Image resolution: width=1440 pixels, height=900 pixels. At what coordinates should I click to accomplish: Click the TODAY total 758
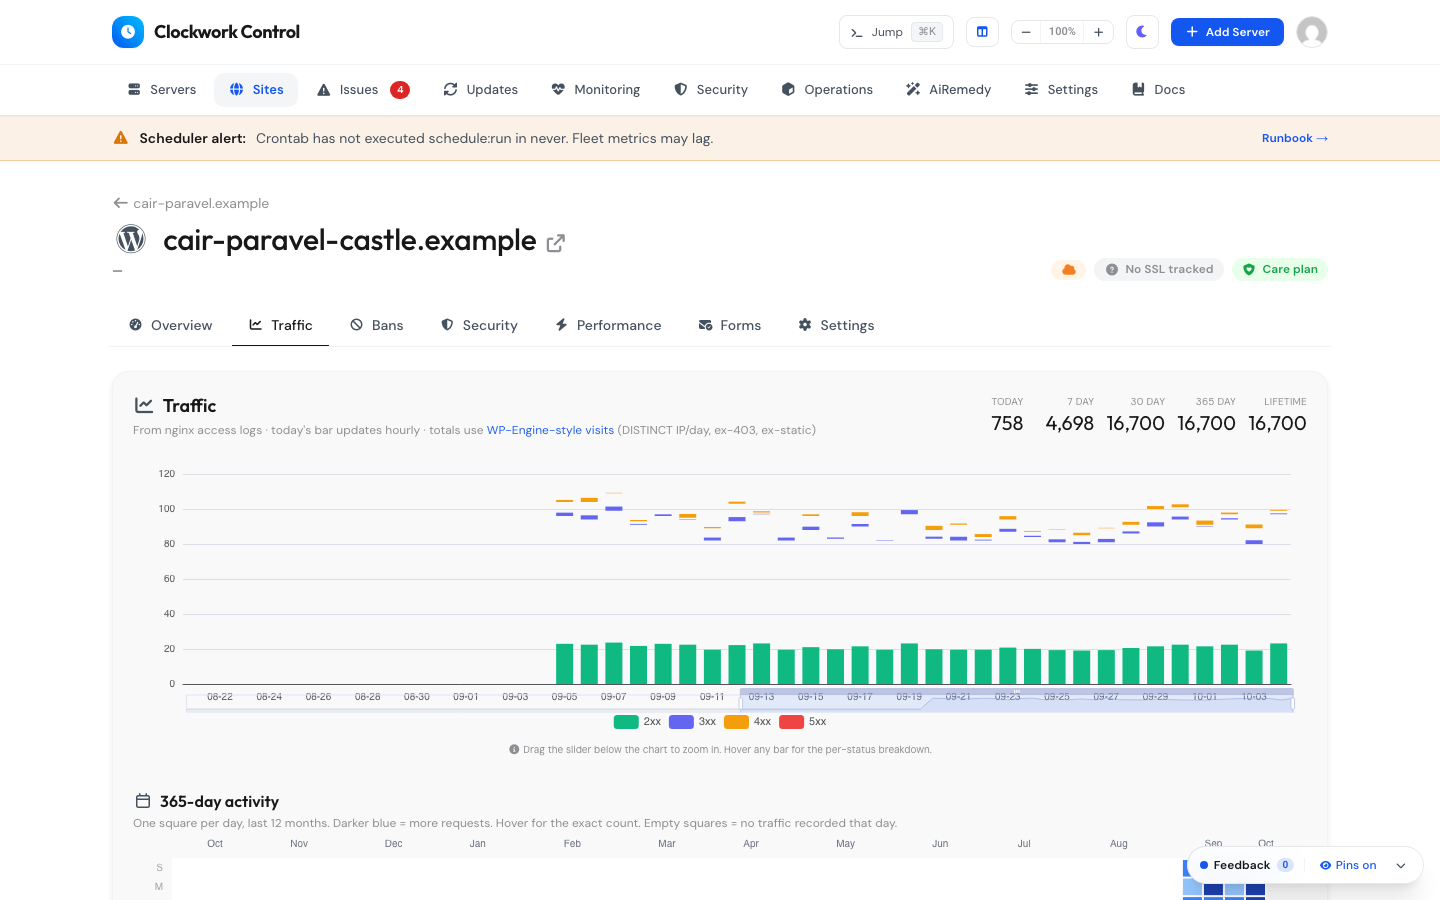[1007, 423]
